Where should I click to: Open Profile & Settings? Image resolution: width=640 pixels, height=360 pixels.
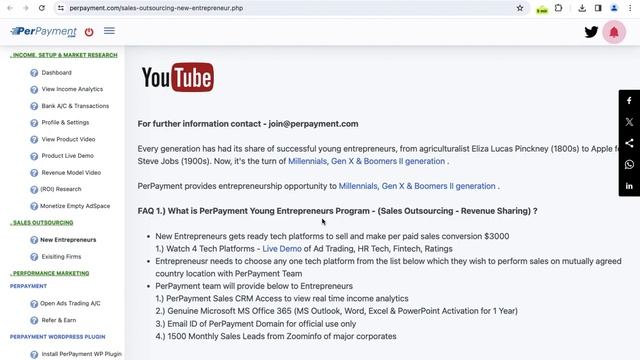pyautogui.click(x=65, y=122)
